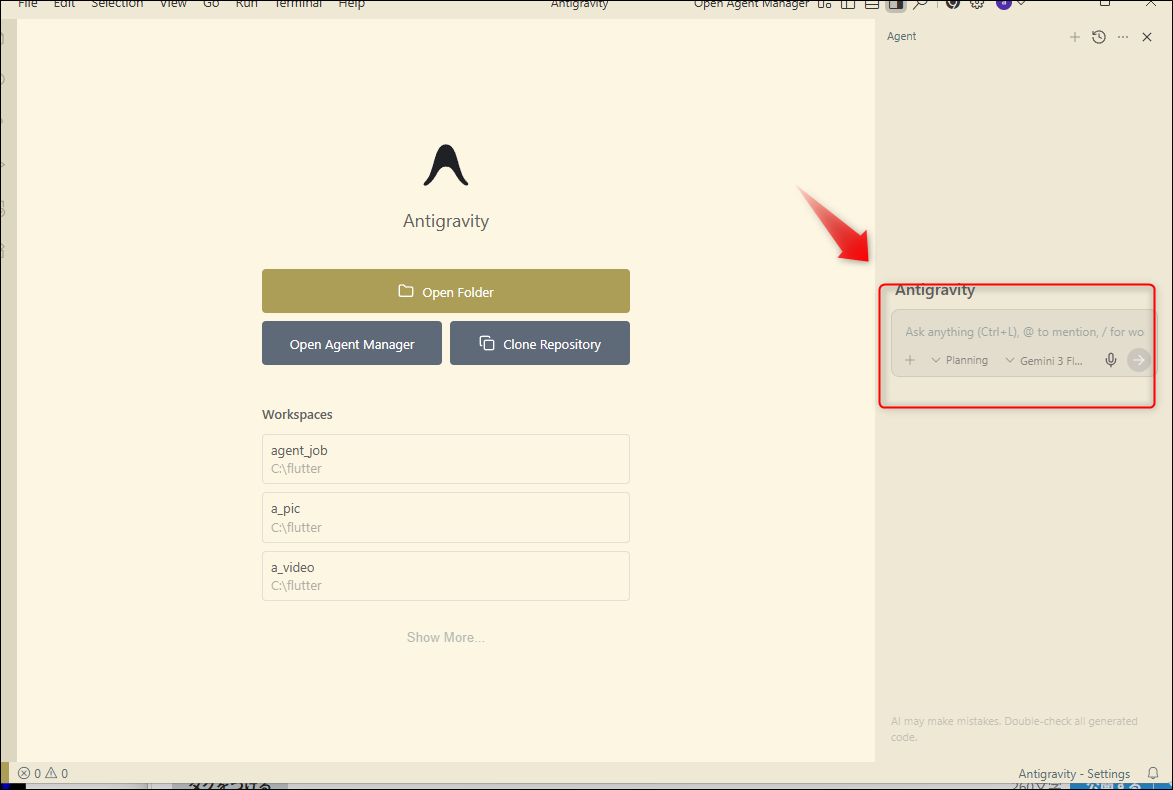Click the search magnifier icon in title bar

[920, 4]
